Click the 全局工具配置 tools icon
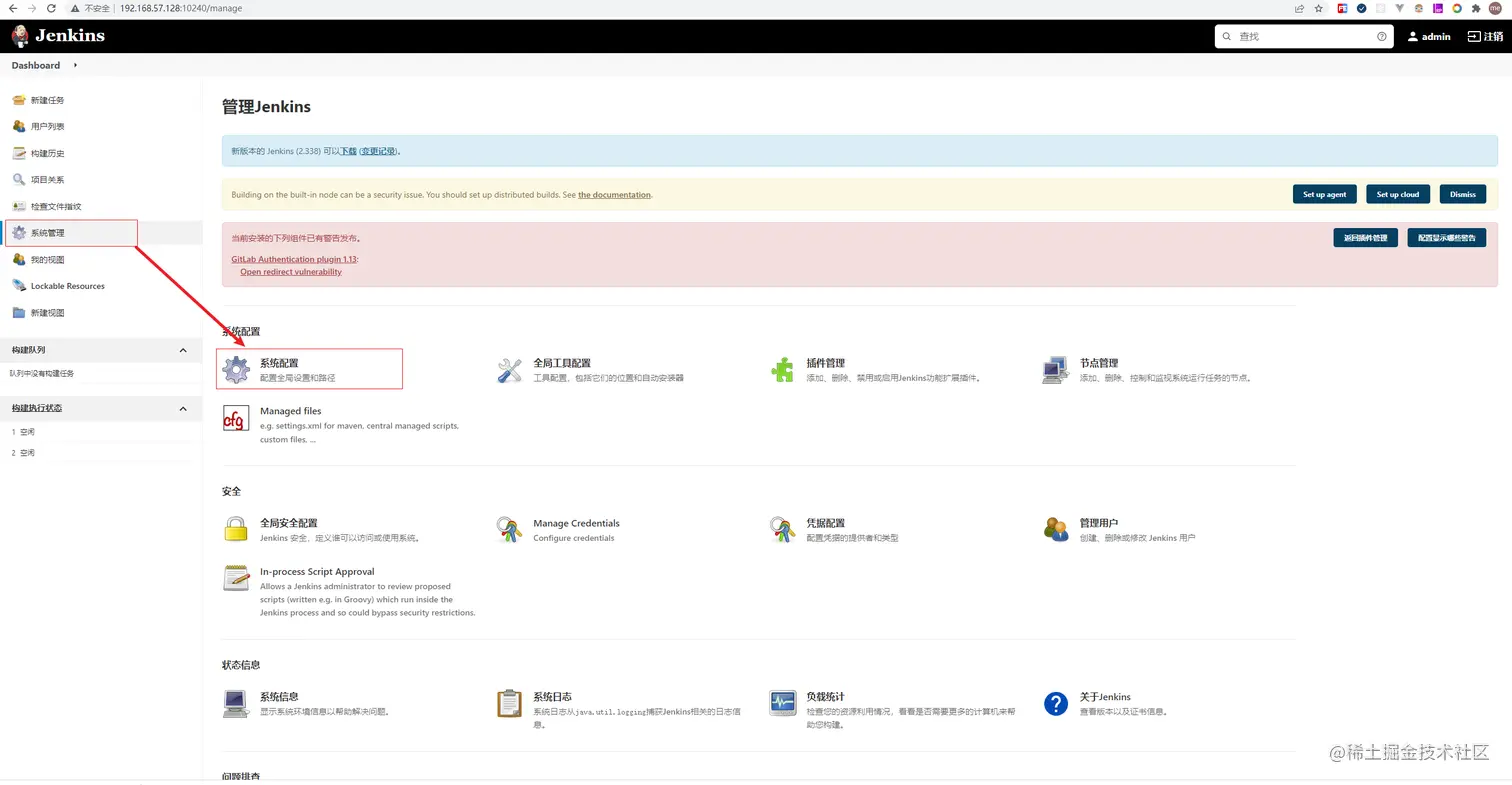This screenshot has height=785, width=1512. click(x=509, y=369)
